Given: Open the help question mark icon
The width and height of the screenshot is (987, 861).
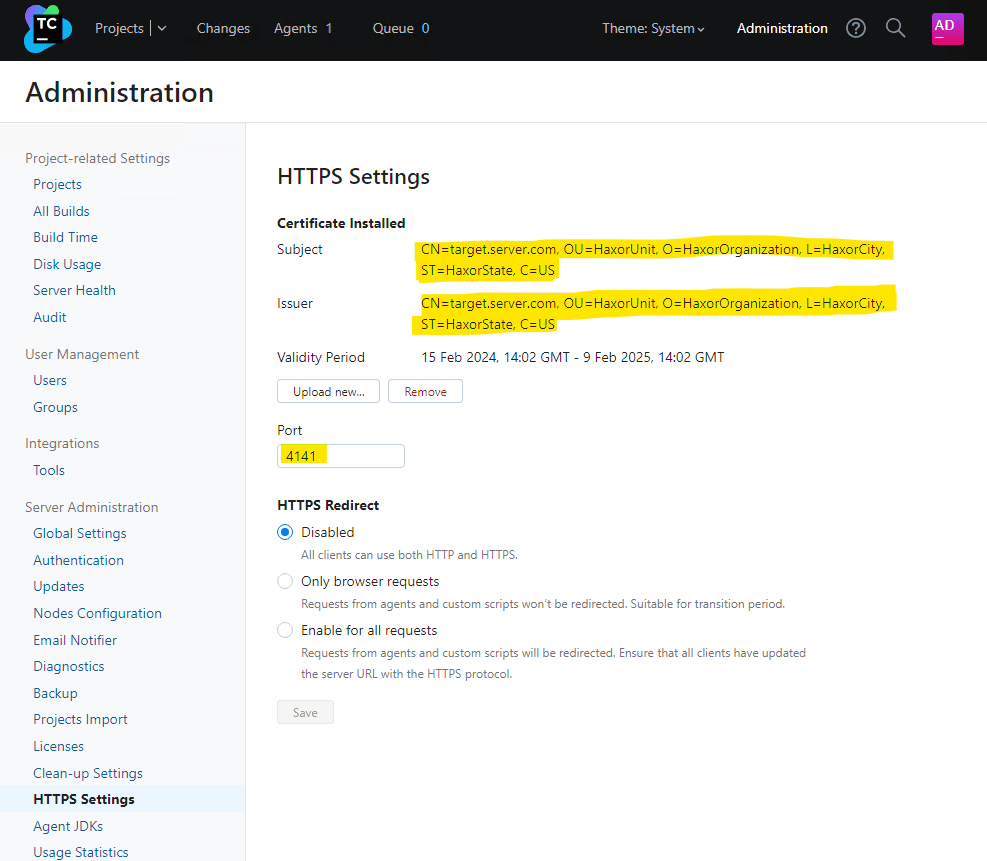Looking at the screenshot, I should (x=856, y=29).
